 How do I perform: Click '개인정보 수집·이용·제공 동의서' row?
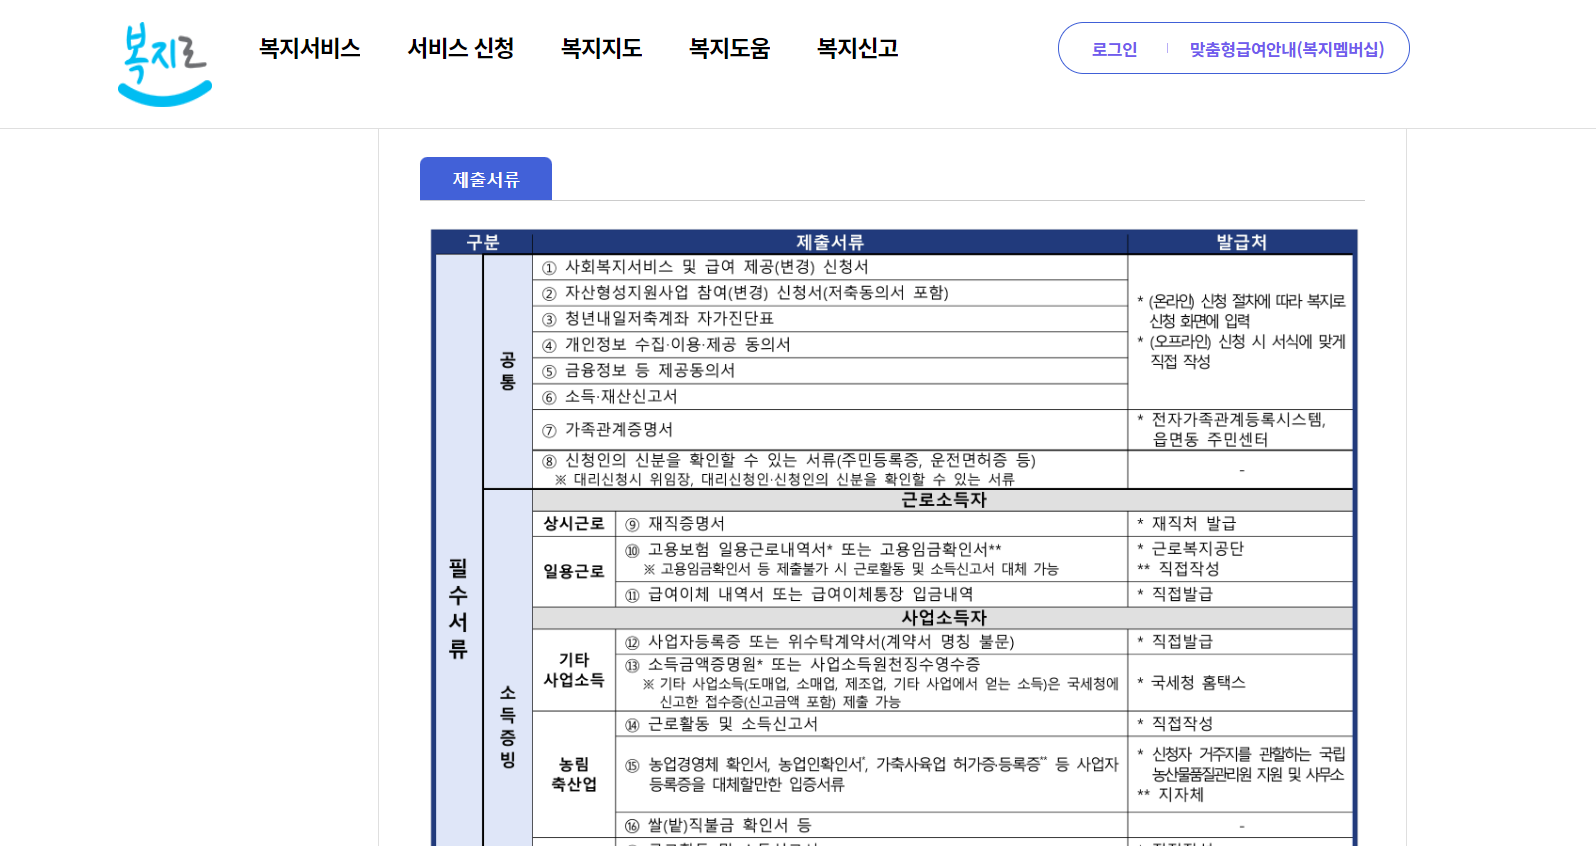click(830, 345)
